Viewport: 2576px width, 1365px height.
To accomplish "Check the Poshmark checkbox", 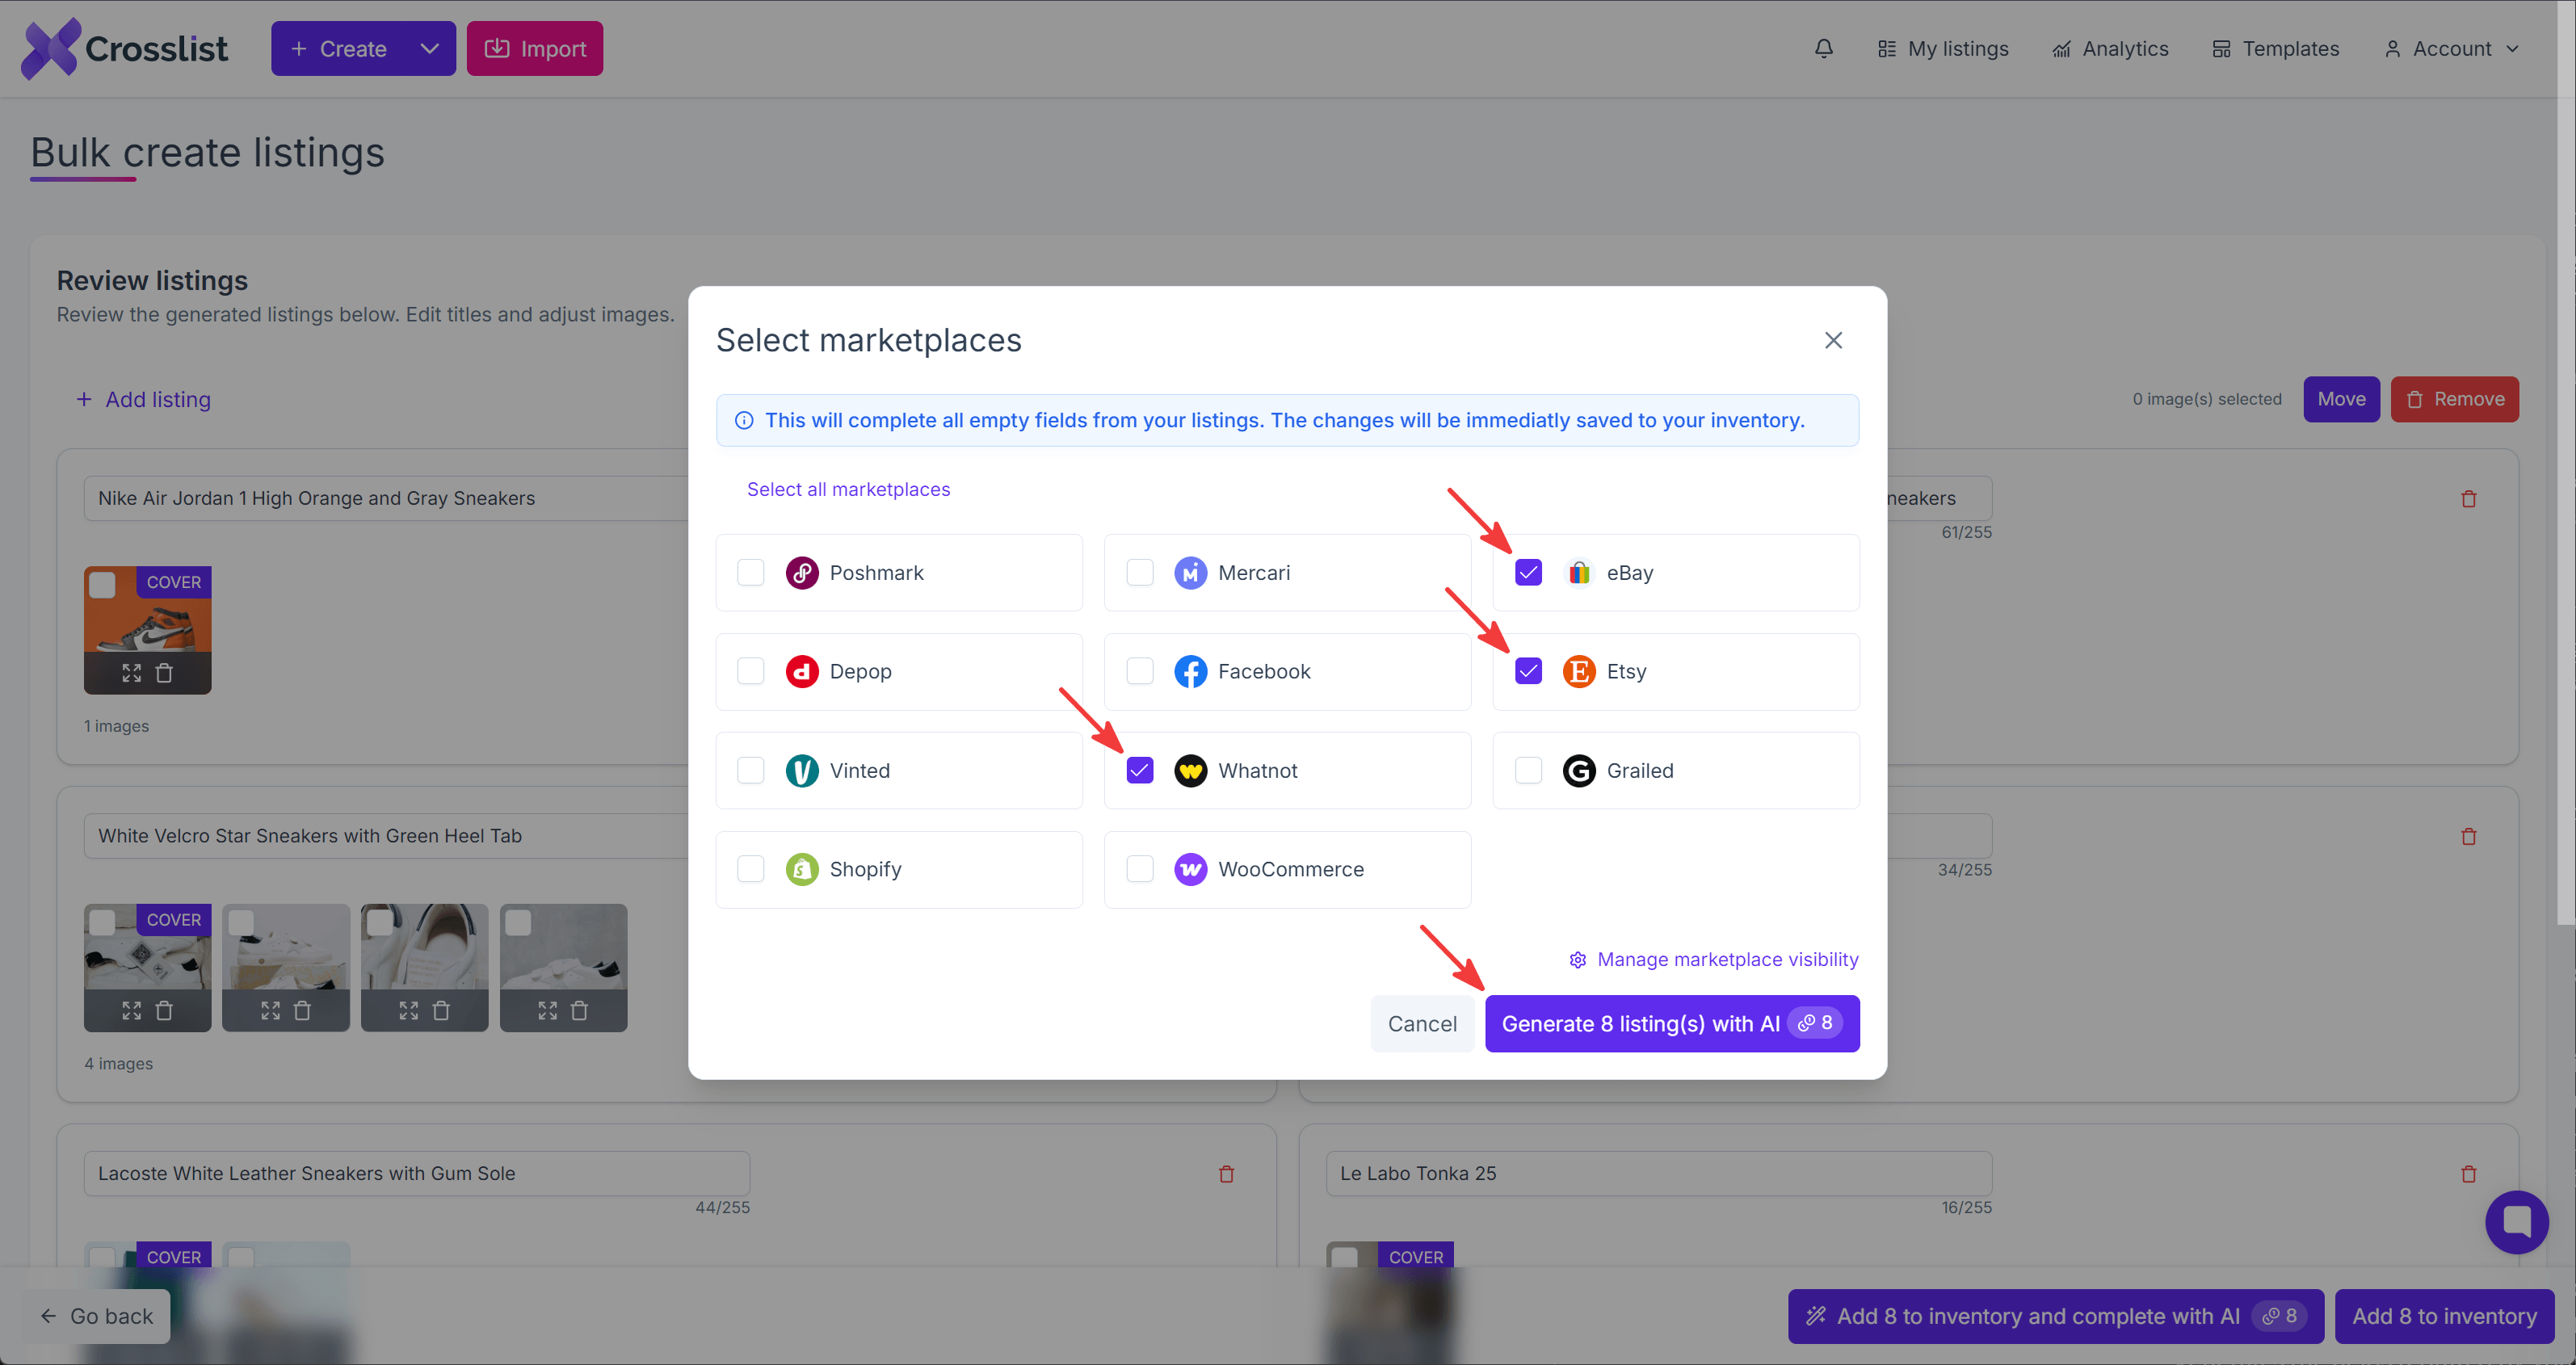I will point(750,573).
